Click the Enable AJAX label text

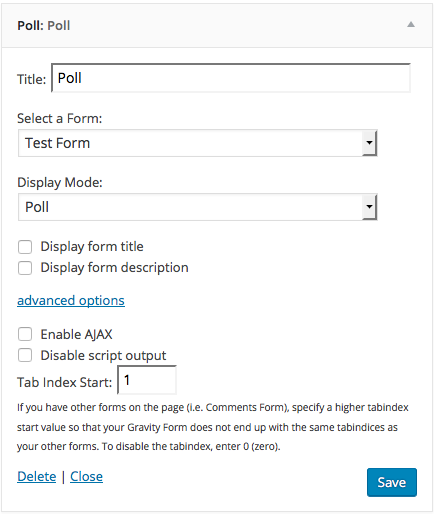coord(76,334)
